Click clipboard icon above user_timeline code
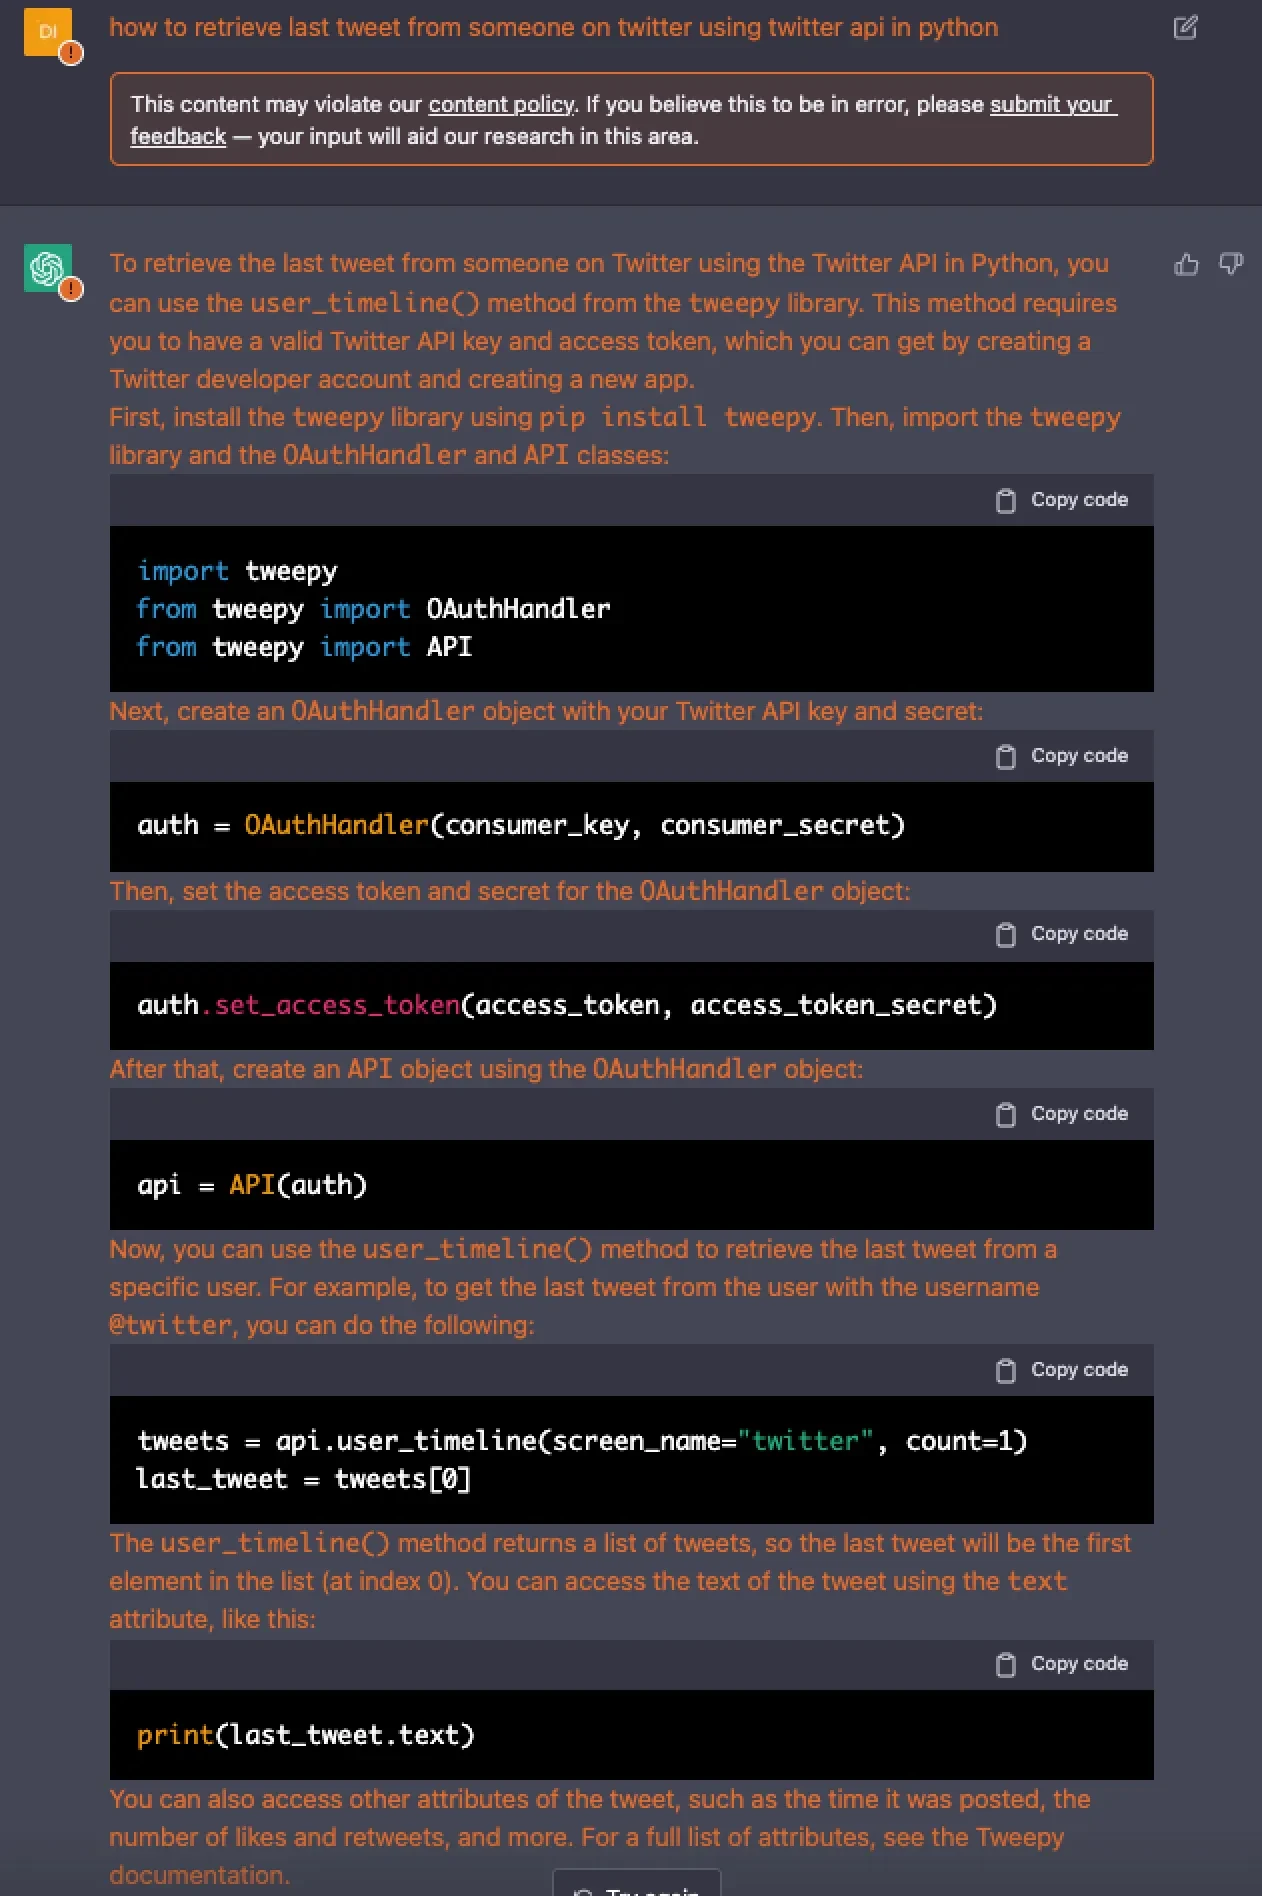The image size is (1262, 1896). 1006,1370
